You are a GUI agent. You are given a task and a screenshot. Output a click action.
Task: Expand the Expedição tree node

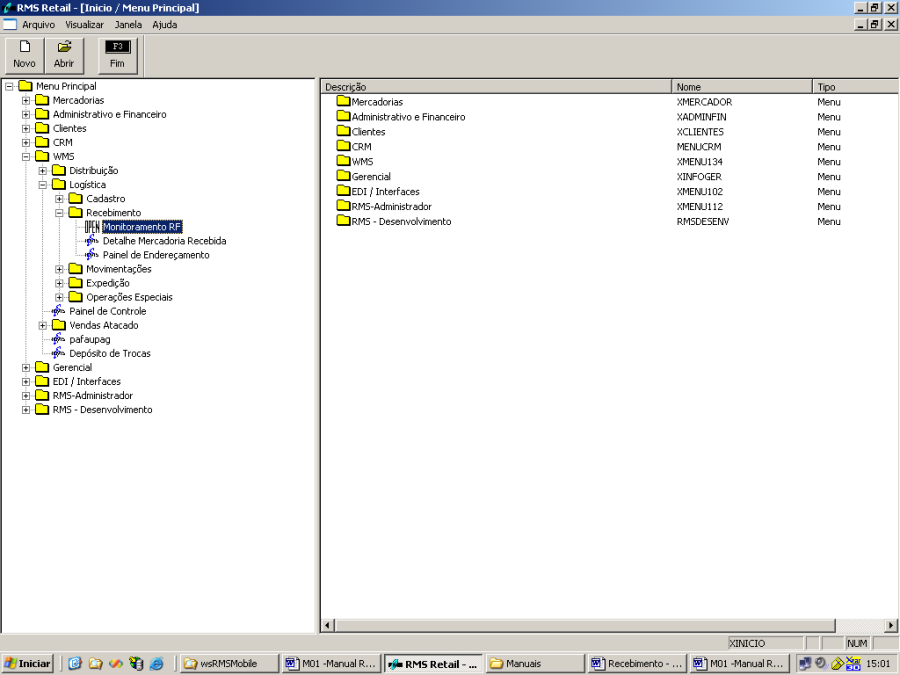tap(59, 283)
